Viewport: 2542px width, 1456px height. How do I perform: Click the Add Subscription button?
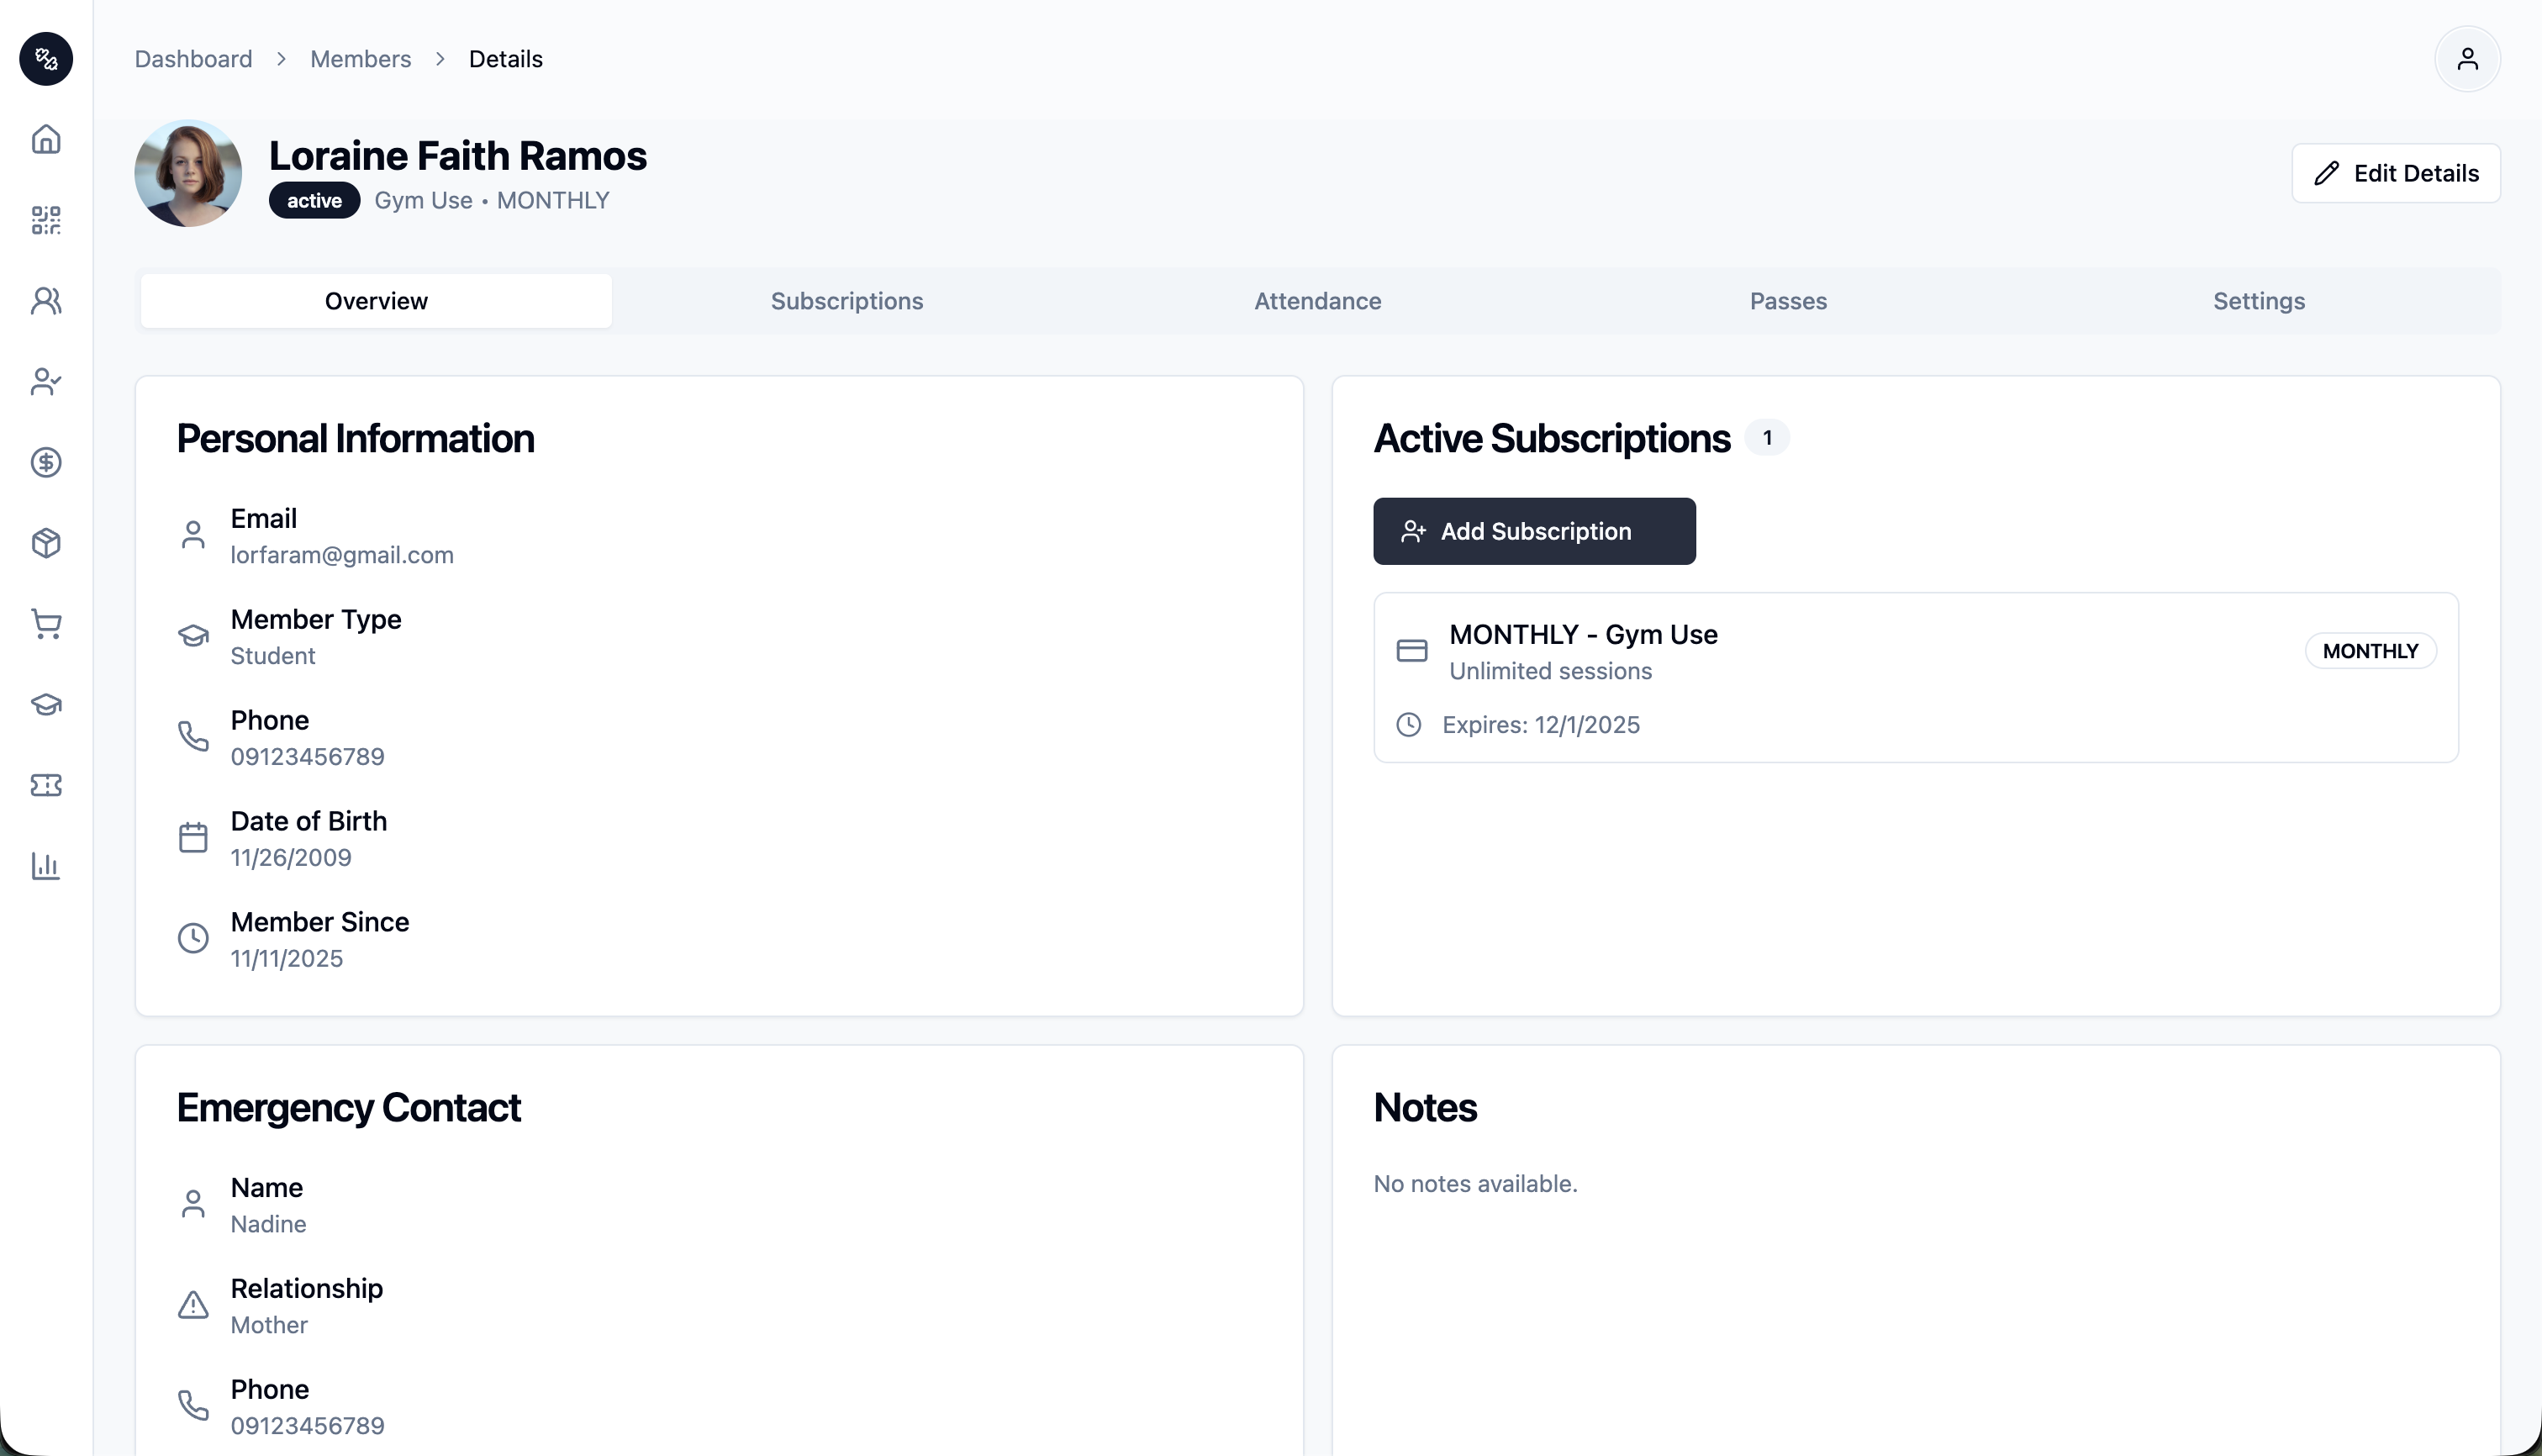[x=1534, y=531]
